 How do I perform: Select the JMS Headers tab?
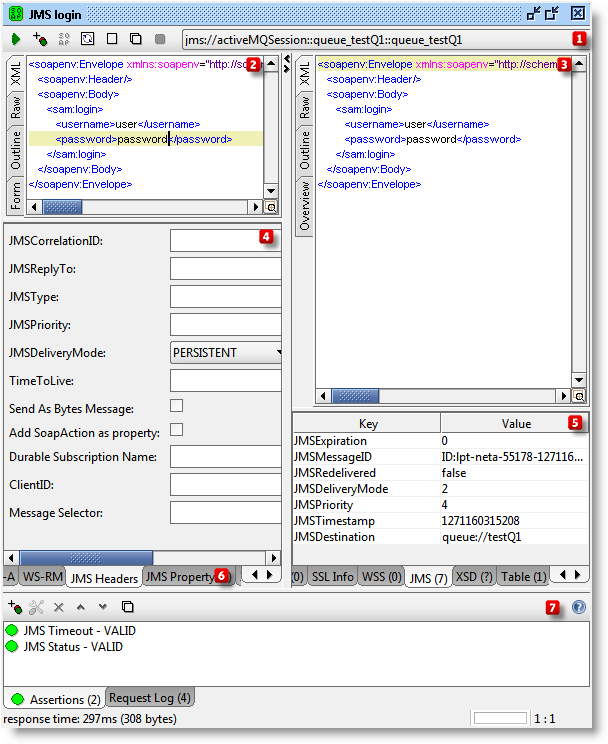tap(104, 578)
